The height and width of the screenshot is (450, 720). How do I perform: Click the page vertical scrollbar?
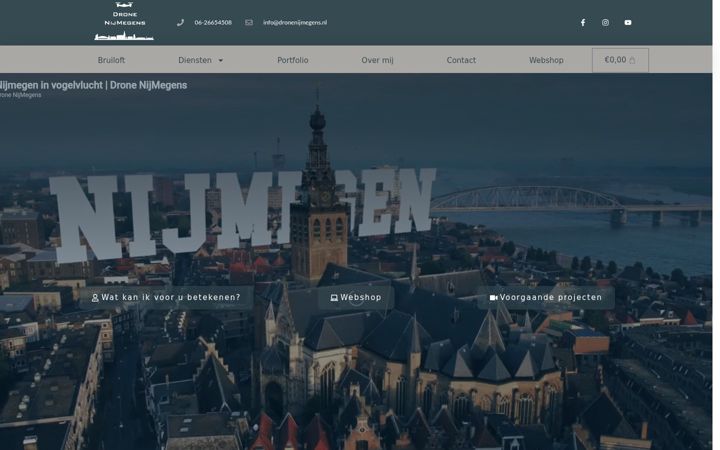pos(716,225)
